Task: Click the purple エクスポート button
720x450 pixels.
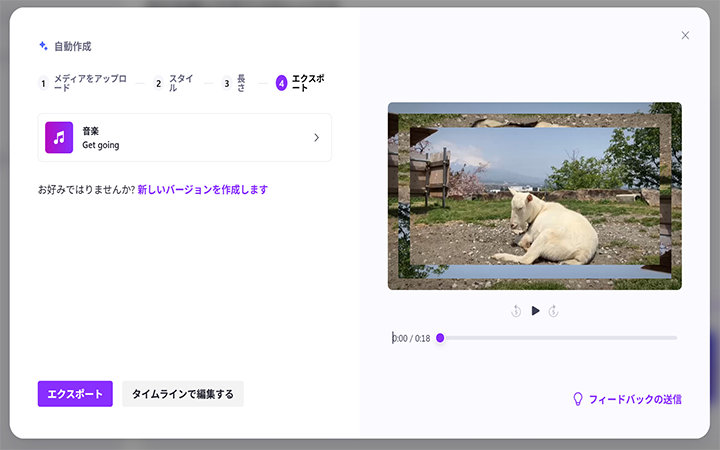Action: (75, 394)
